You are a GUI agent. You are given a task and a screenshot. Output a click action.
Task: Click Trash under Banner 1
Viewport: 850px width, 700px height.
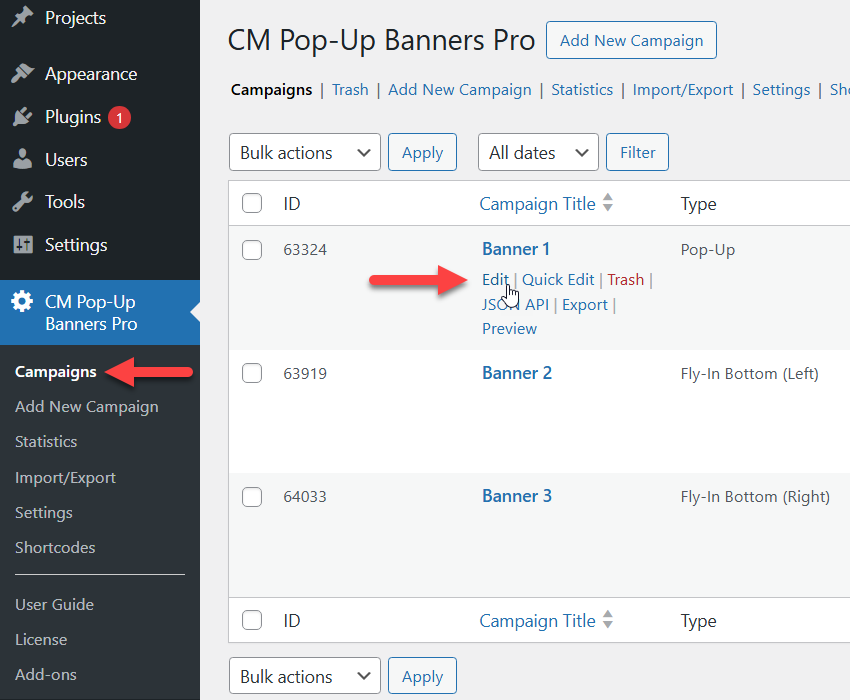pos(626,280)
